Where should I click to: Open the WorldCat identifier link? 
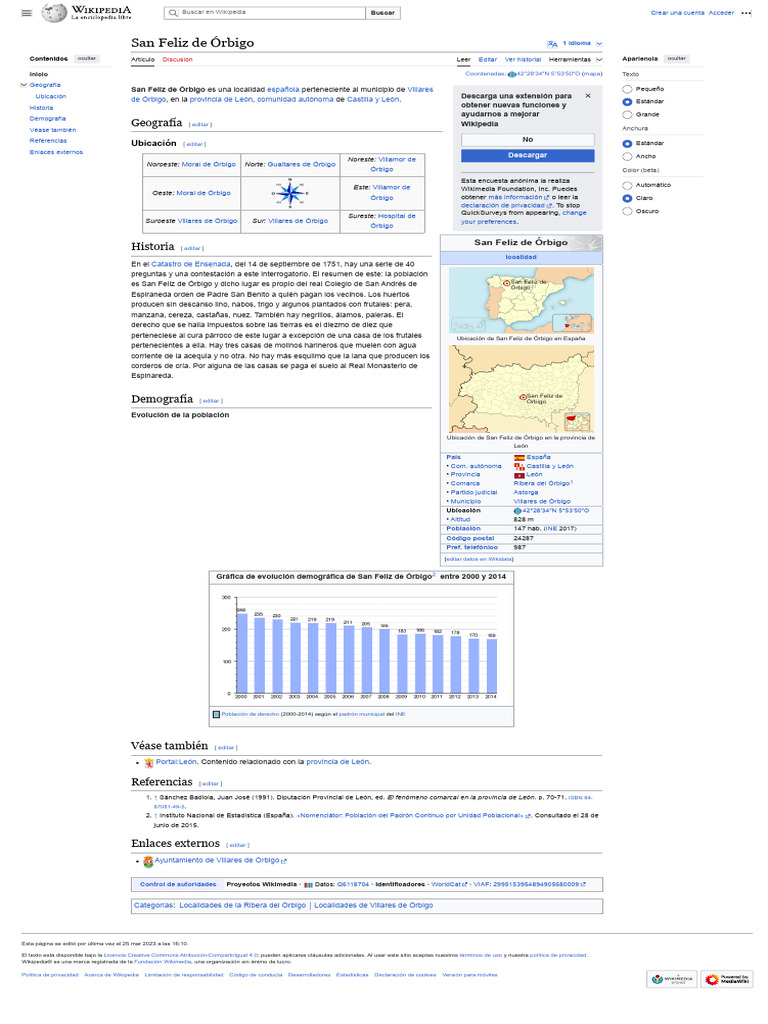pos(449,885)
